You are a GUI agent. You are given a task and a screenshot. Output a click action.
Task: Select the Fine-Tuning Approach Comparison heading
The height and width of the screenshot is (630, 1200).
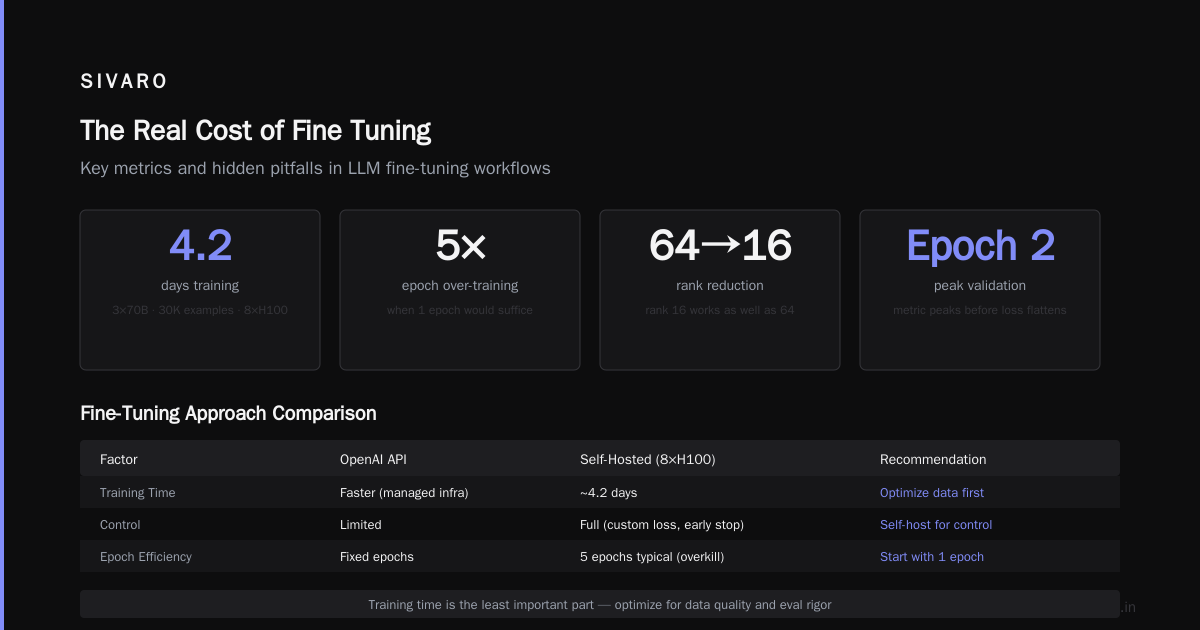tap(228, 413)
